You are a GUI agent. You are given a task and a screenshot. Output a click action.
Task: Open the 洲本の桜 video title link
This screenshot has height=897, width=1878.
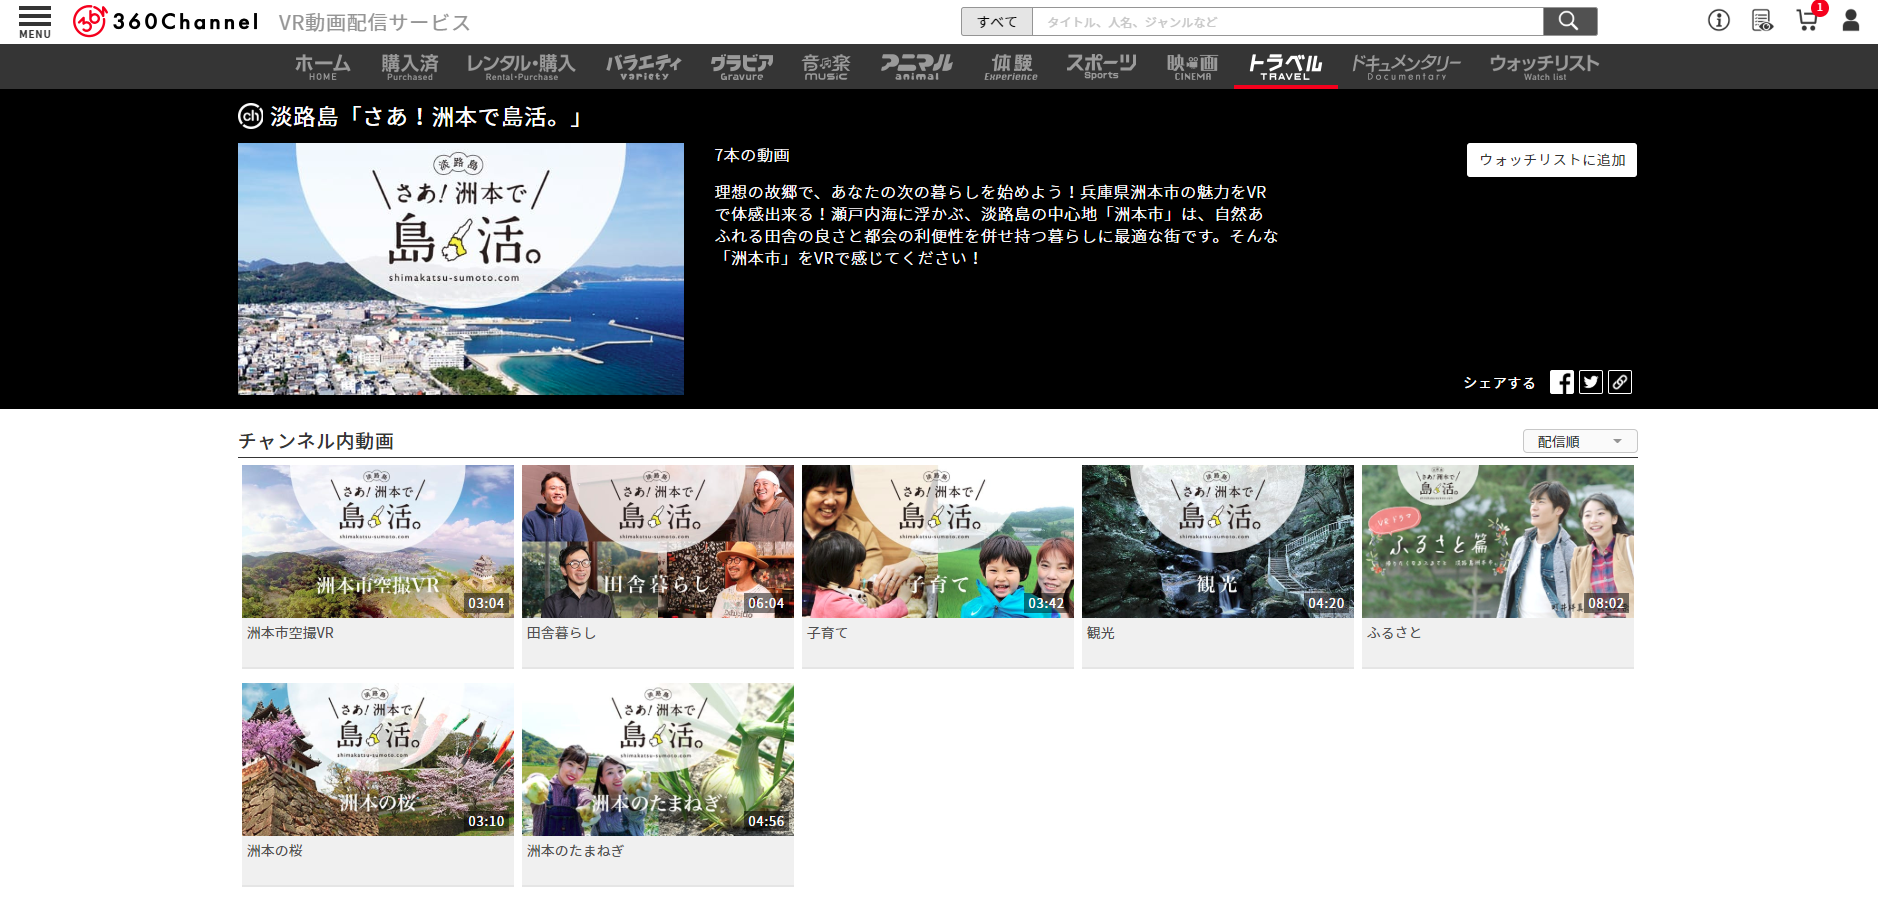275,851
